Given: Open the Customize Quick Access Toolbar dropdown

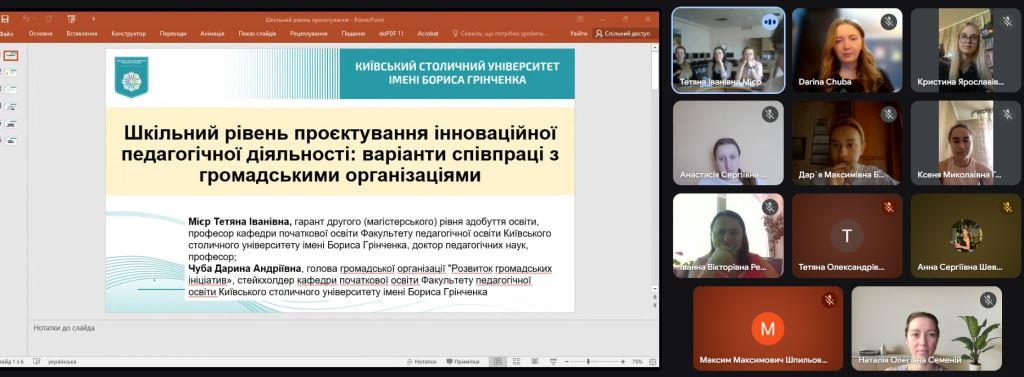Looking at the screenshot, I should [93, 20].
